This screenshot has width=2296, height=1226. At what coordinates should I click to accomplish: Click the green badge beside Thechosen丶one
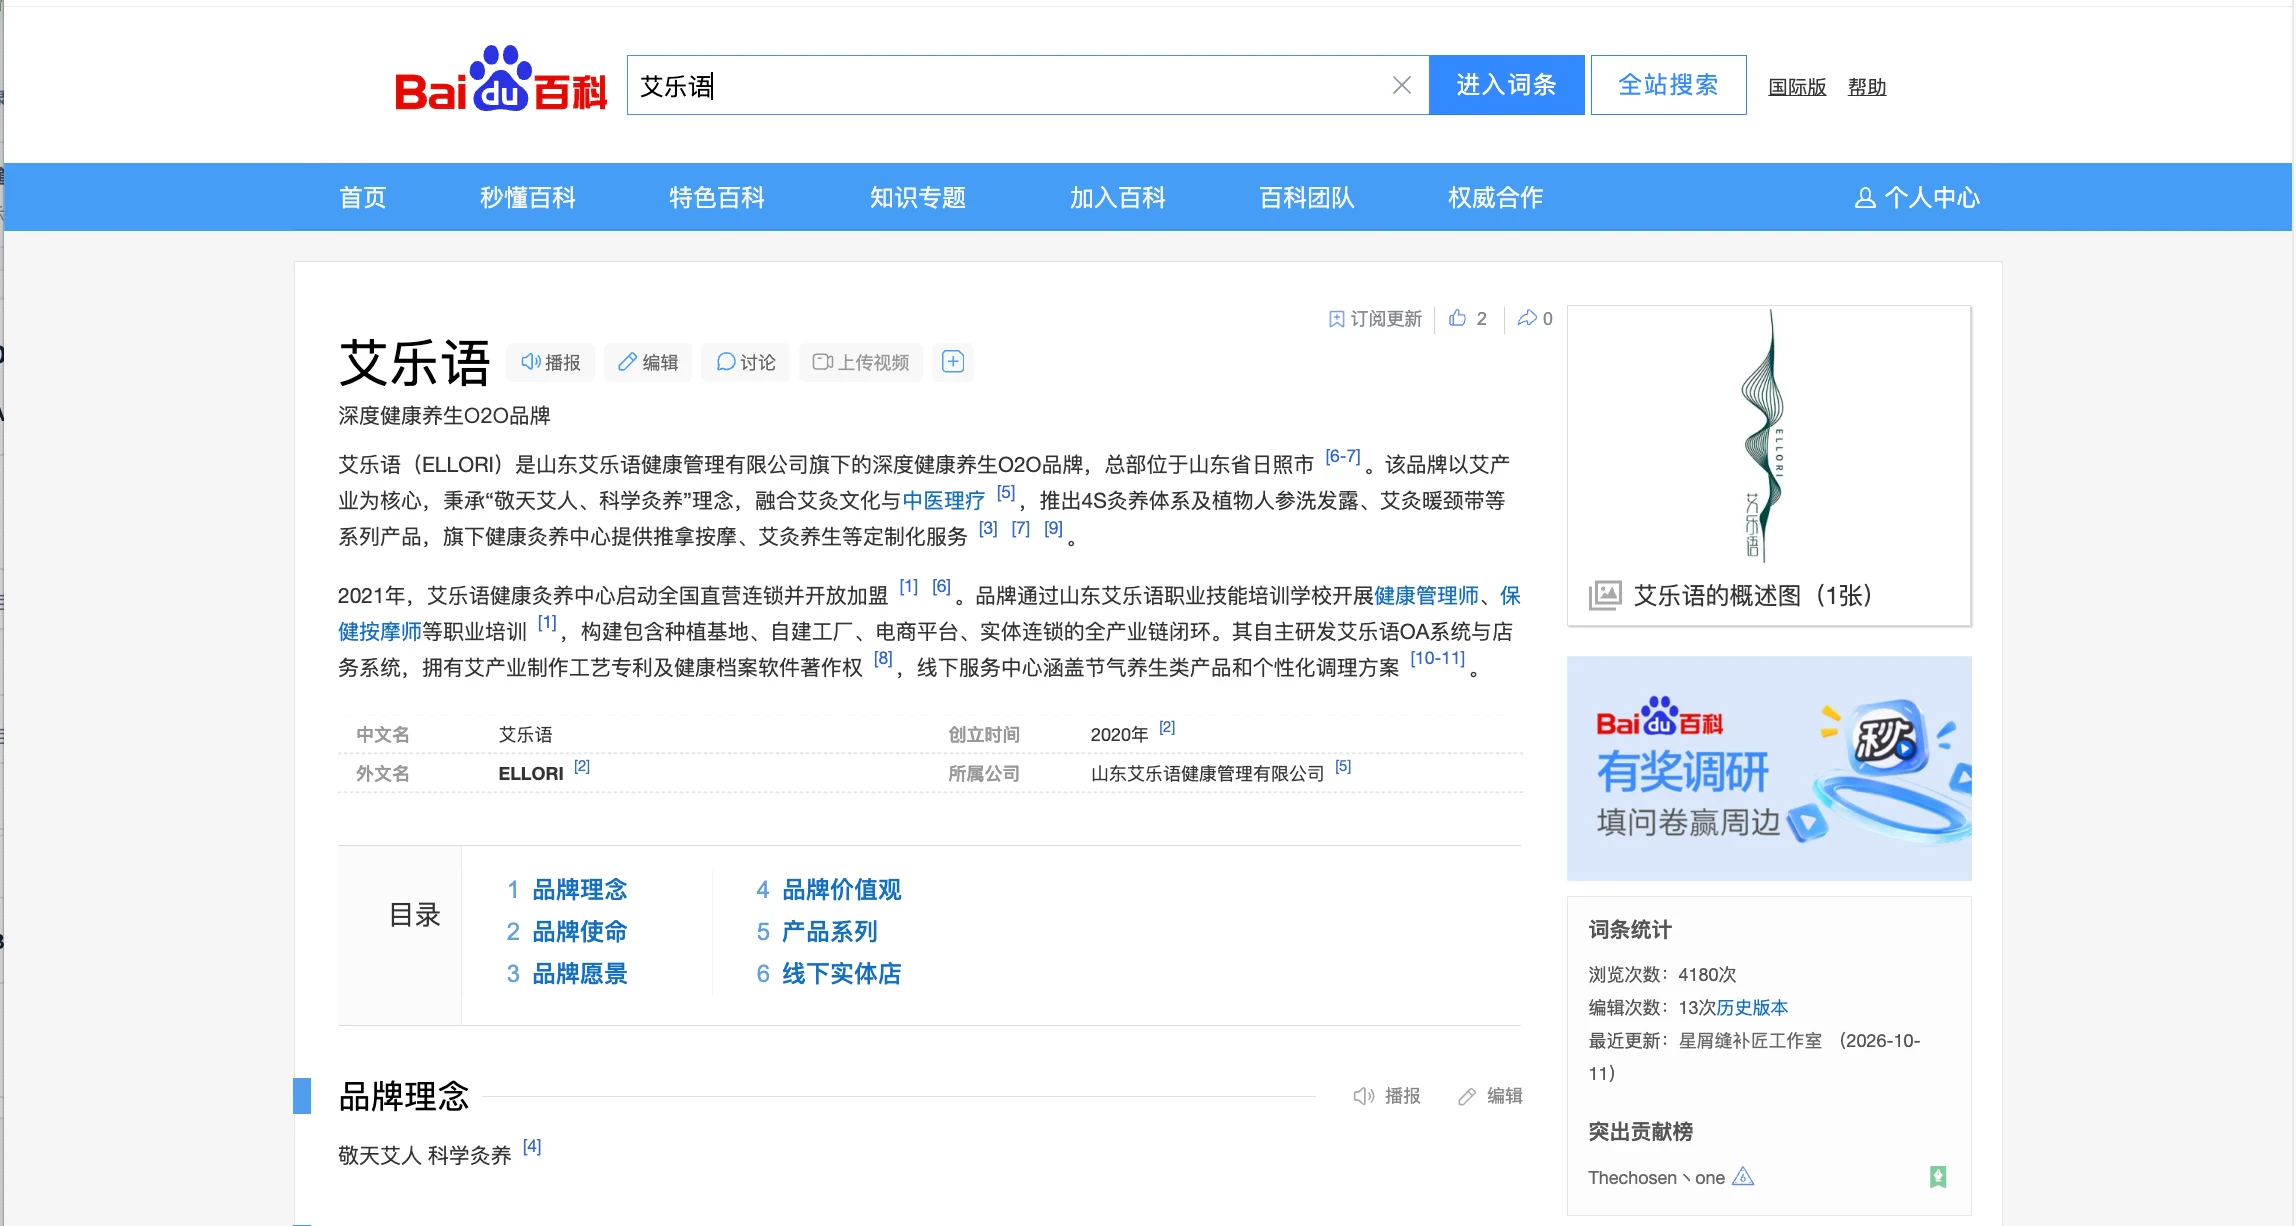pos(1938,1177)
